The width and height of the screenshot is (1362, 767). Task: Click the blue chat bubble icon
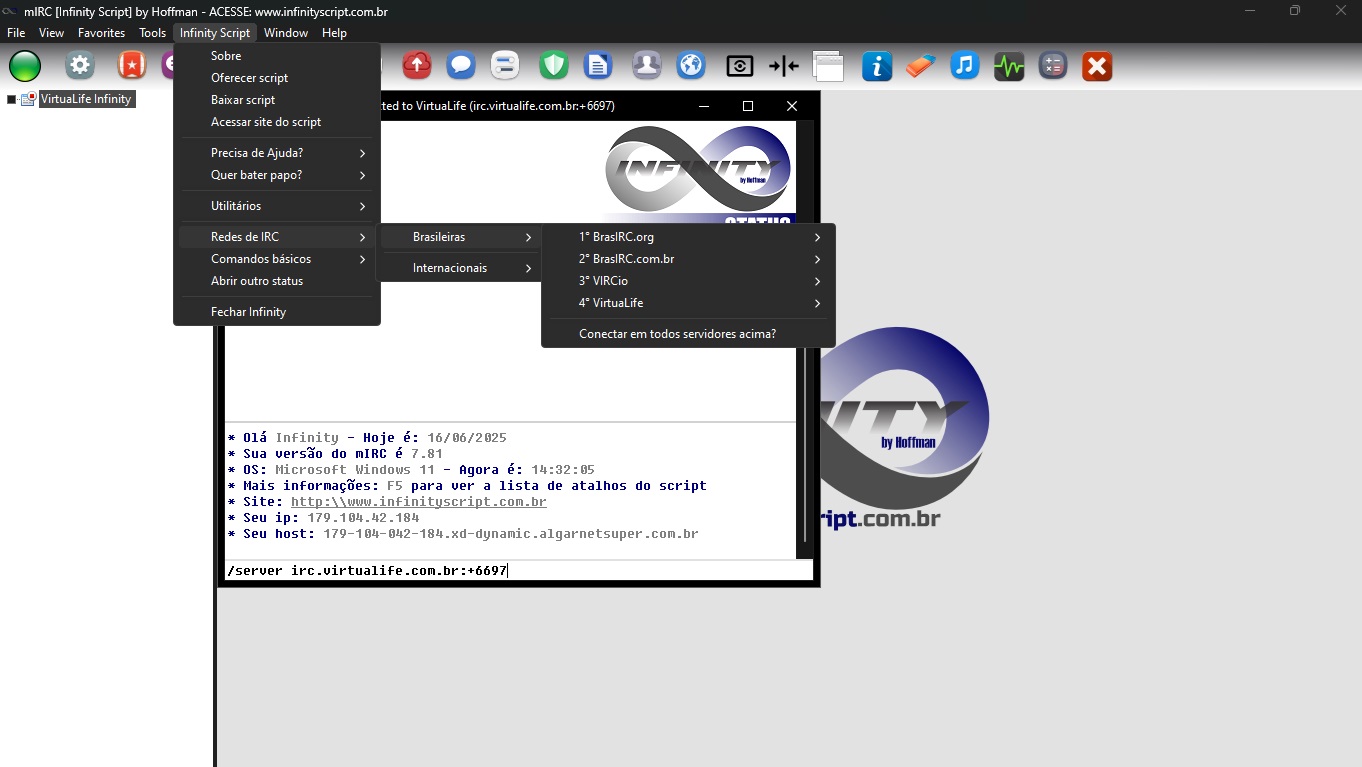tap(460, 66)
